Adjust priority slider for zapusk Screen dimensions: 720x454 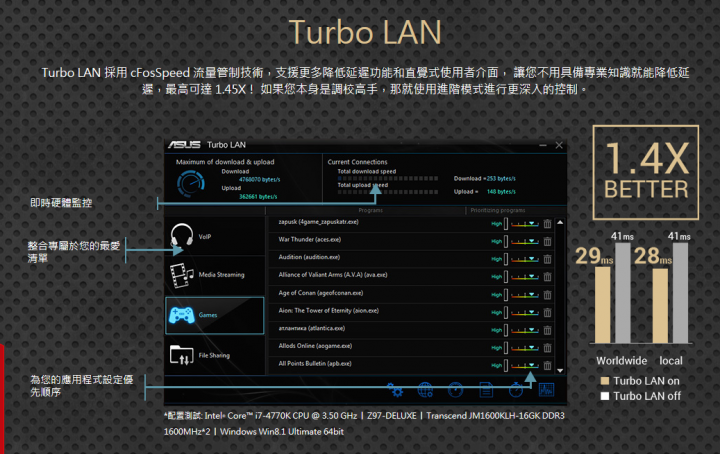click(525, 224)
